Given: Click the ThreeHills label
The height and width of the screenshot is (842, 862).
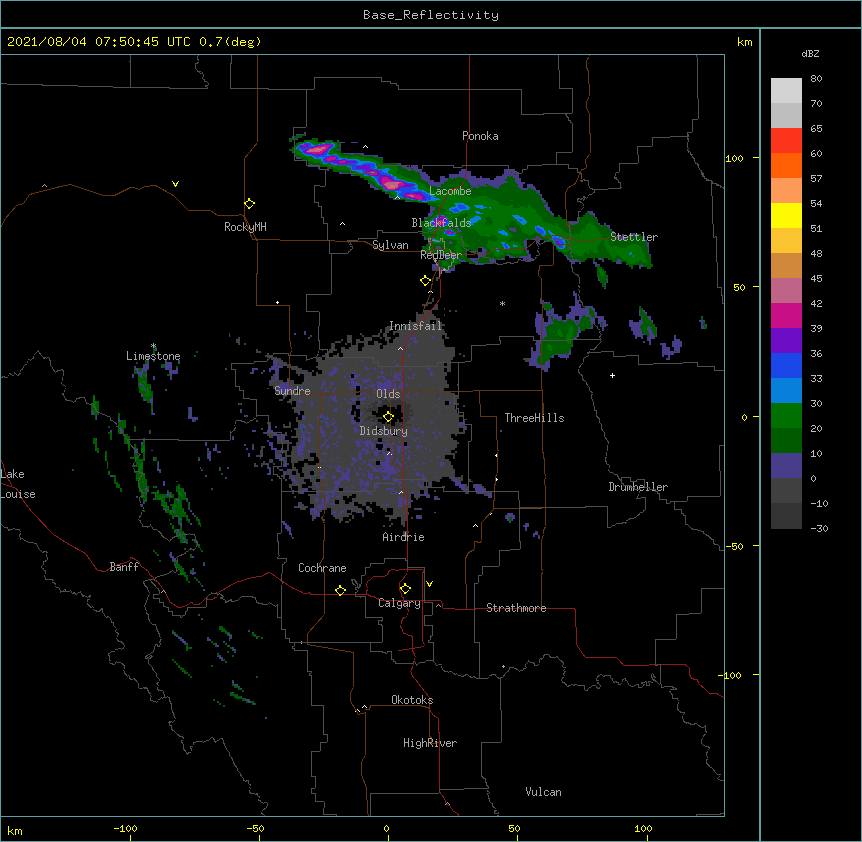Looking at the screenshot, I should (534, 418).
